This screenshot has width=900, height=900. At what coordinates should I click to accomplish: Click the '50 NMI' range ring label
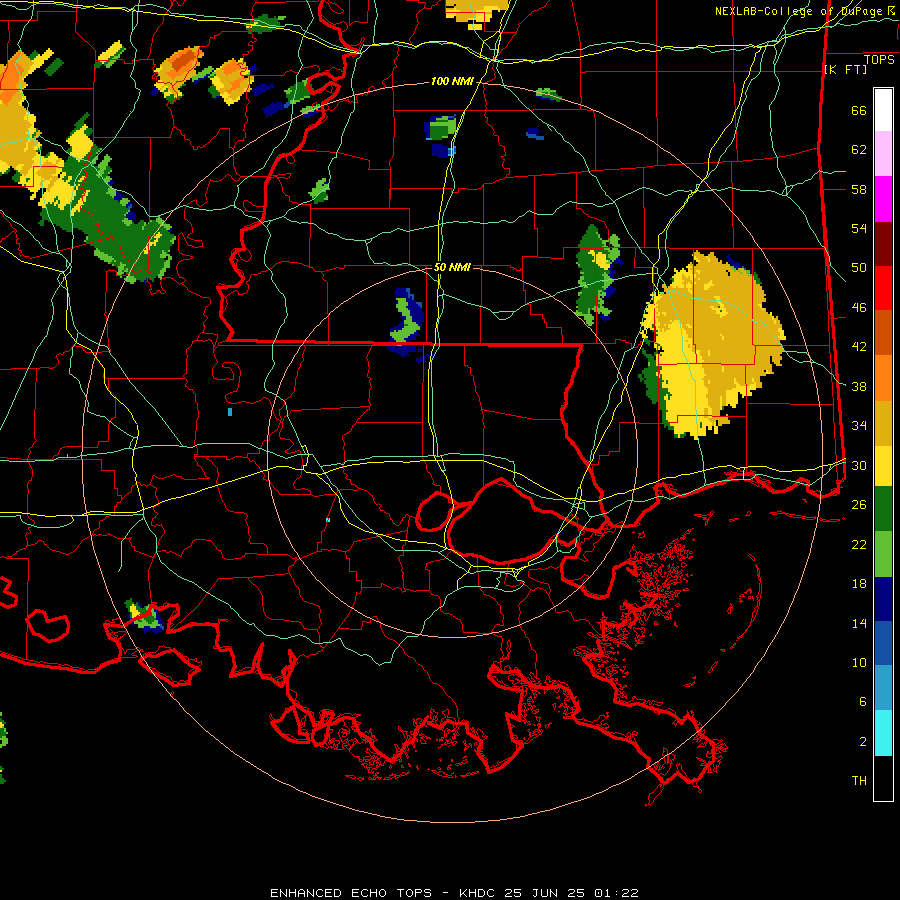[452, 267]
